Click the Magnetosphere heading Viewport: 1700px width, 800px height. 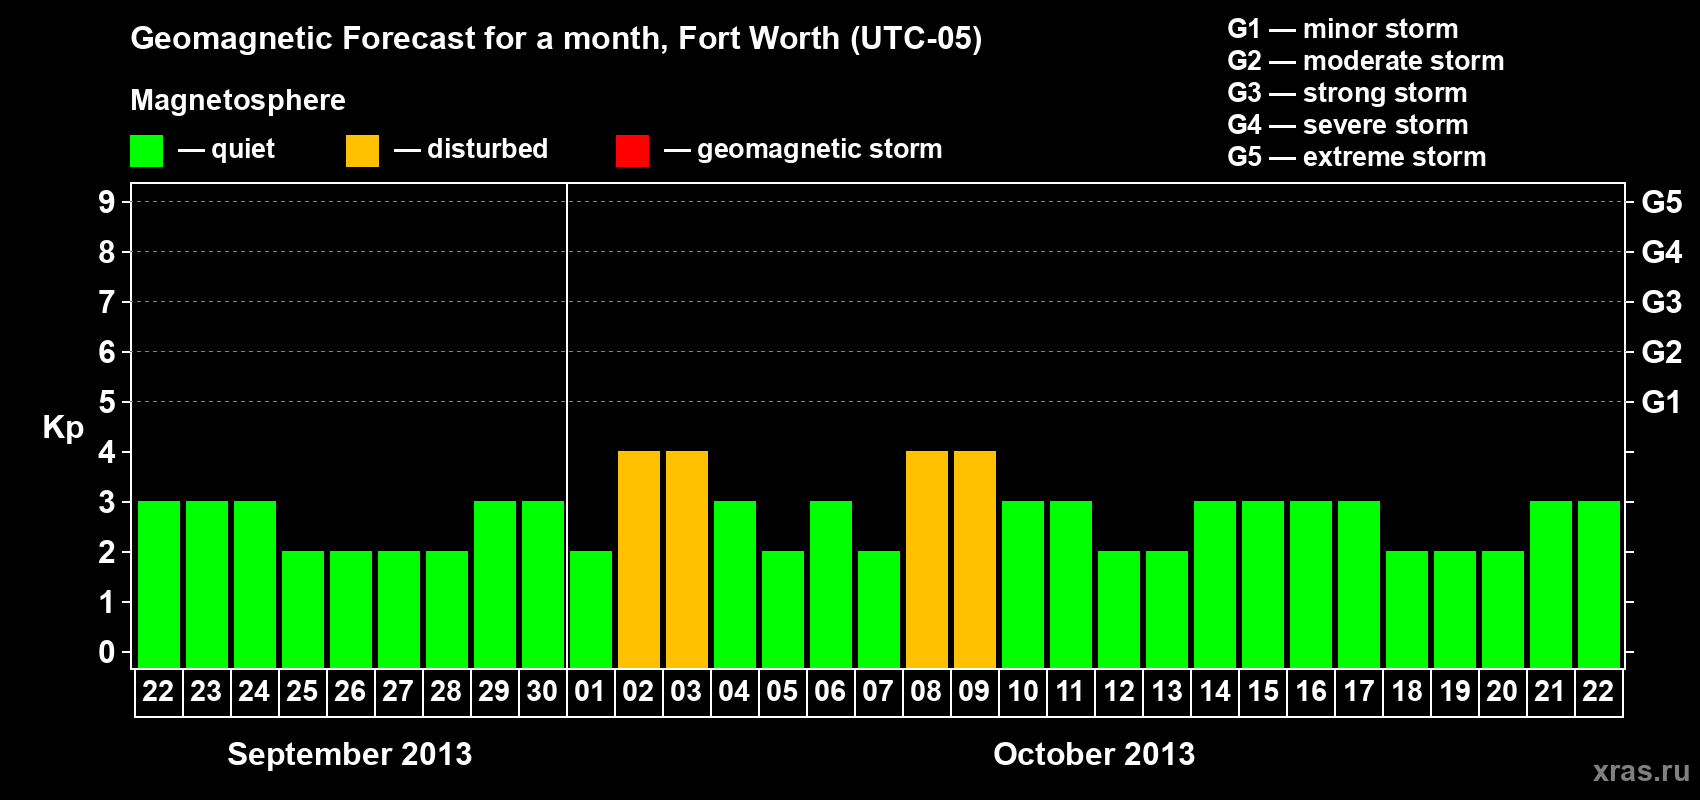tap(238, 100)
